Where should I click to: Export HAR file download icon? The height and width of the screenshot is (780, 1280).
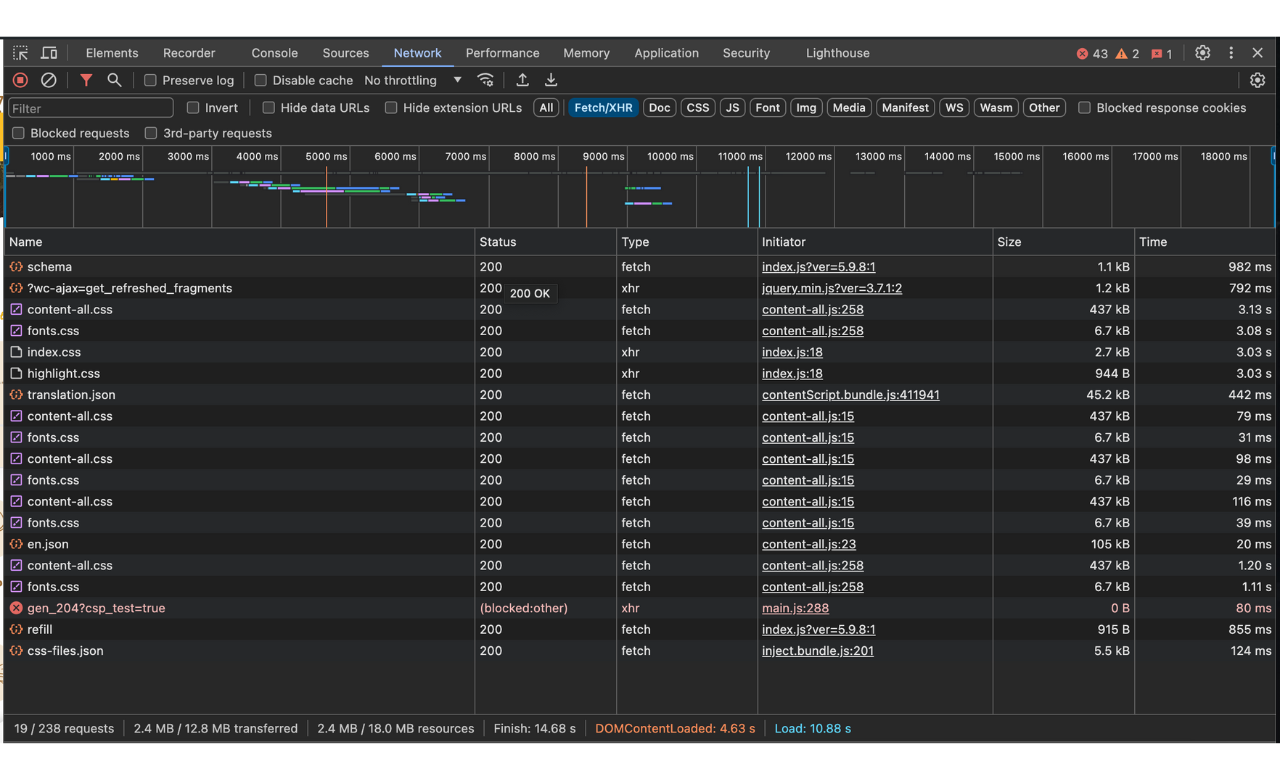point(550,80)
